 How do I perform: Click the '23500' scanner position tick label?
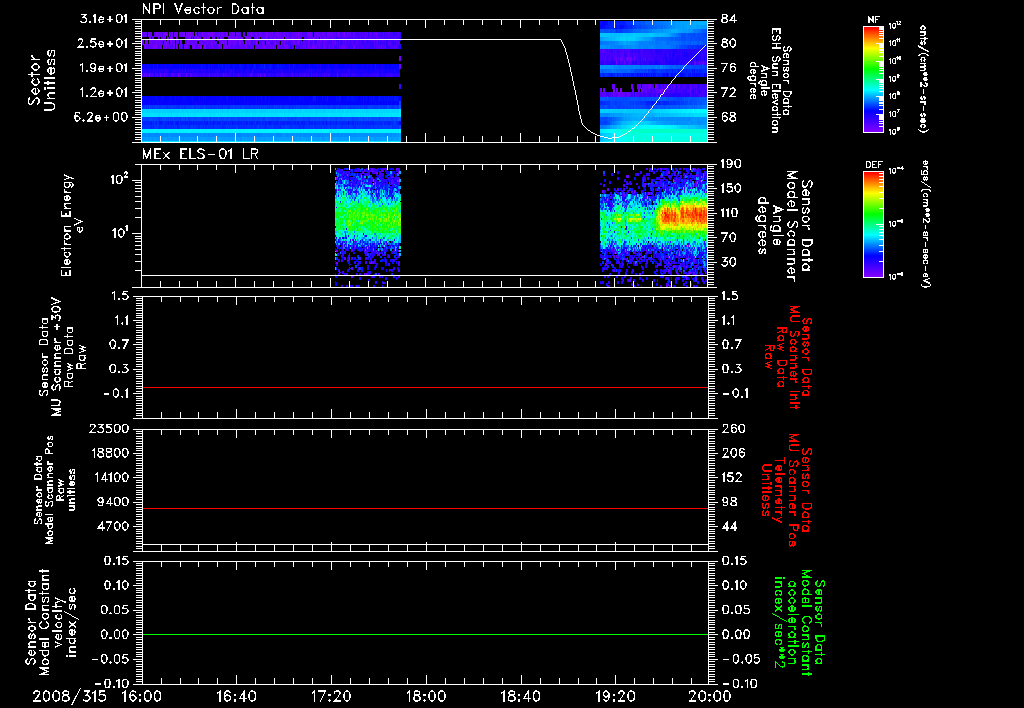[x=109, y=428]
